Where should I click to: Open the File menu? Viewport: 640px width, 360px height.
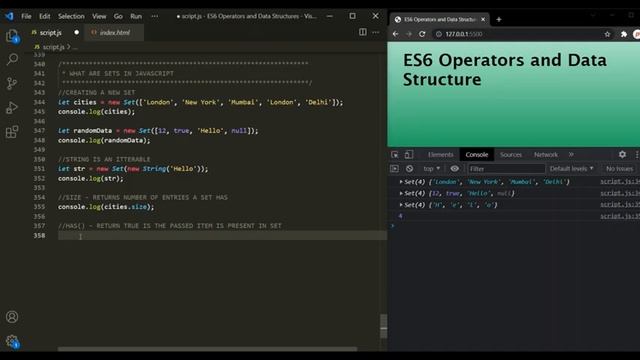point(26,16)
